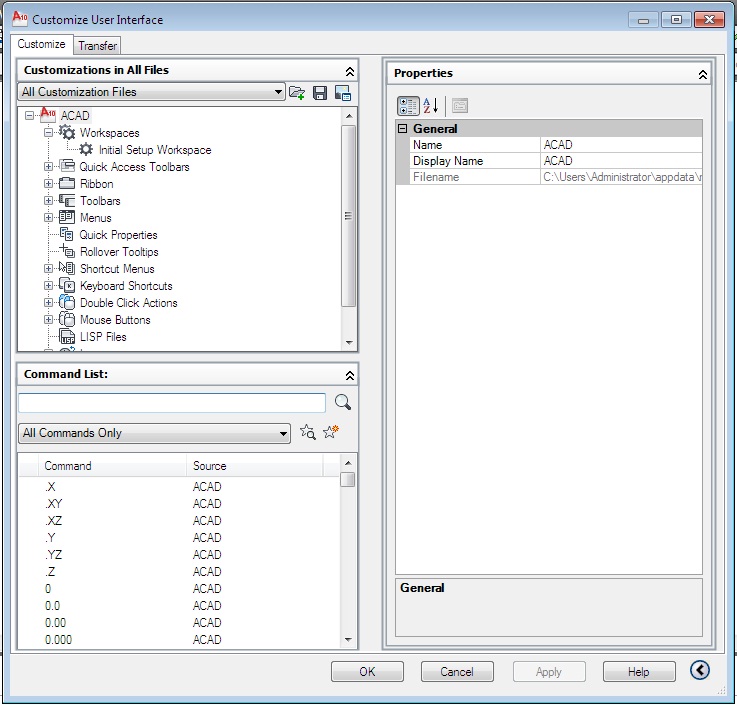Click the Quick Properties icon
Screen dimensions: 737x706
tap(67, 234)
